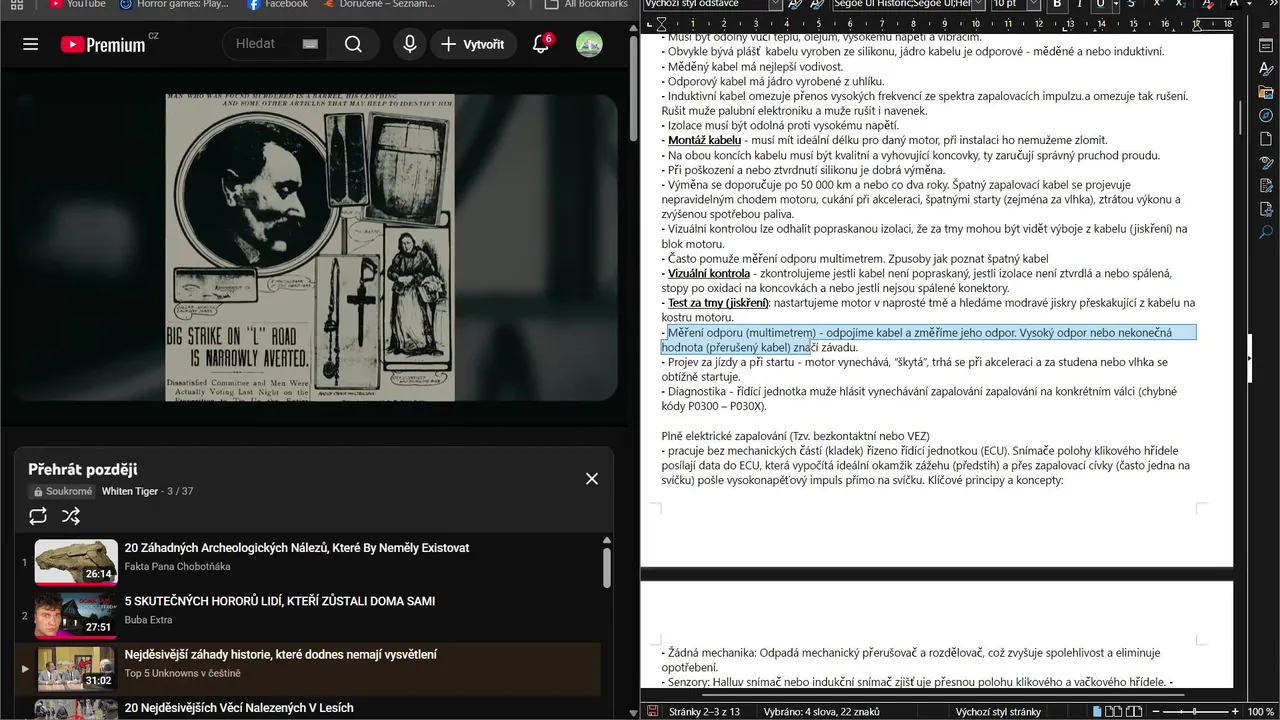
Task: Open underline style dropdown arrow
Action: [x=1114, y=5]
